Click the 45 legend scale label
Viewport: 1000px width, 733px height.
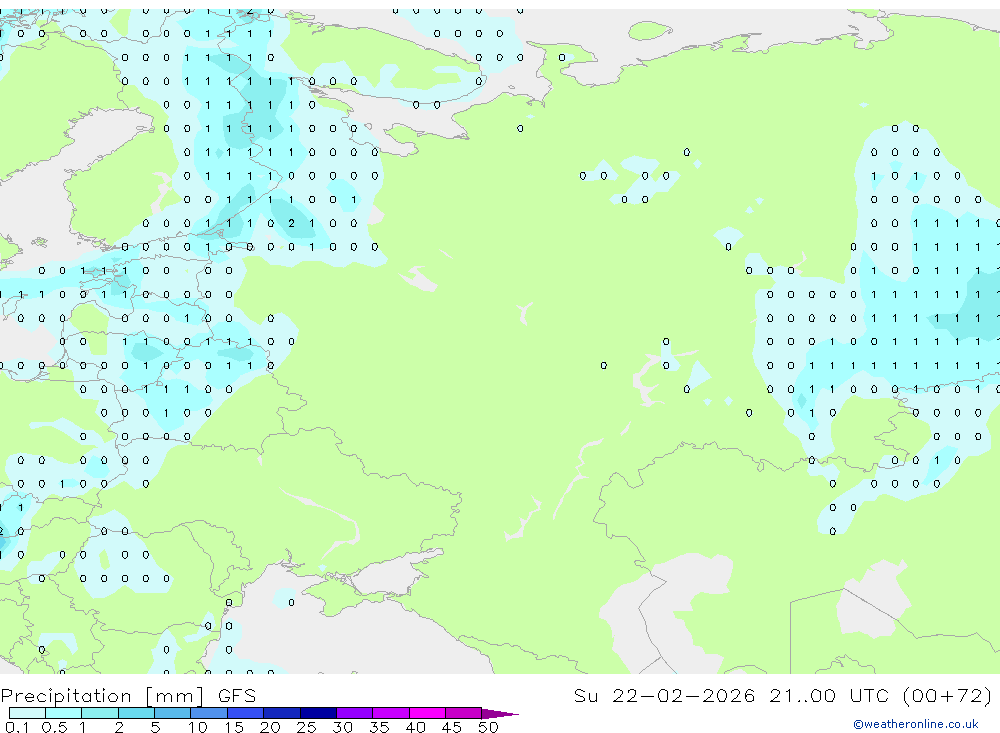[x=452, y=727]
